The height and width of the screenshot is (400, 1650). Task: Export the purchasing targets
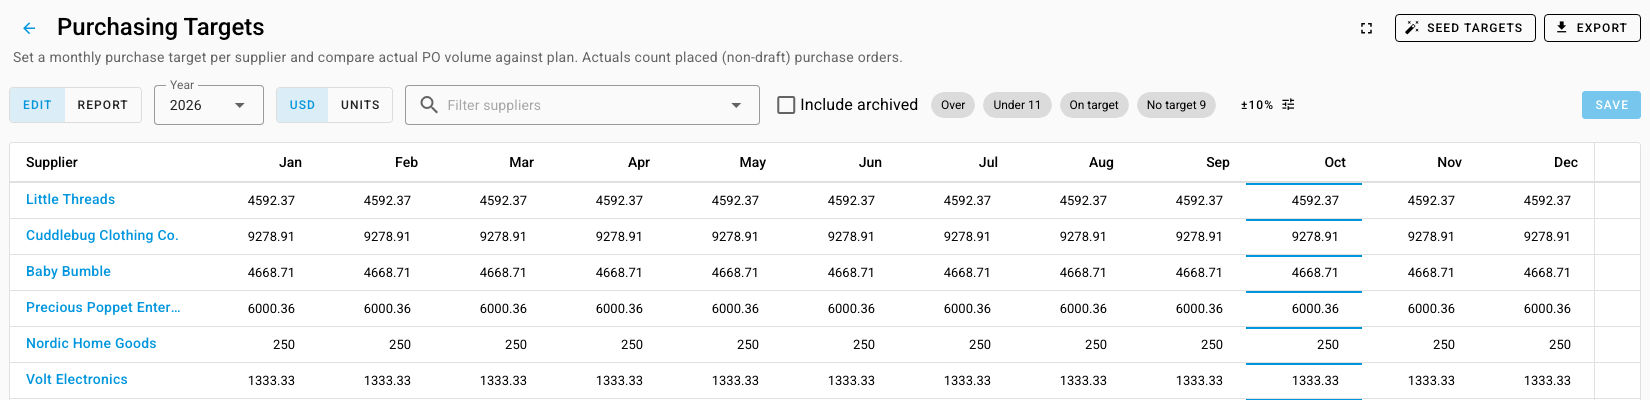click(x=1592, y=28)
